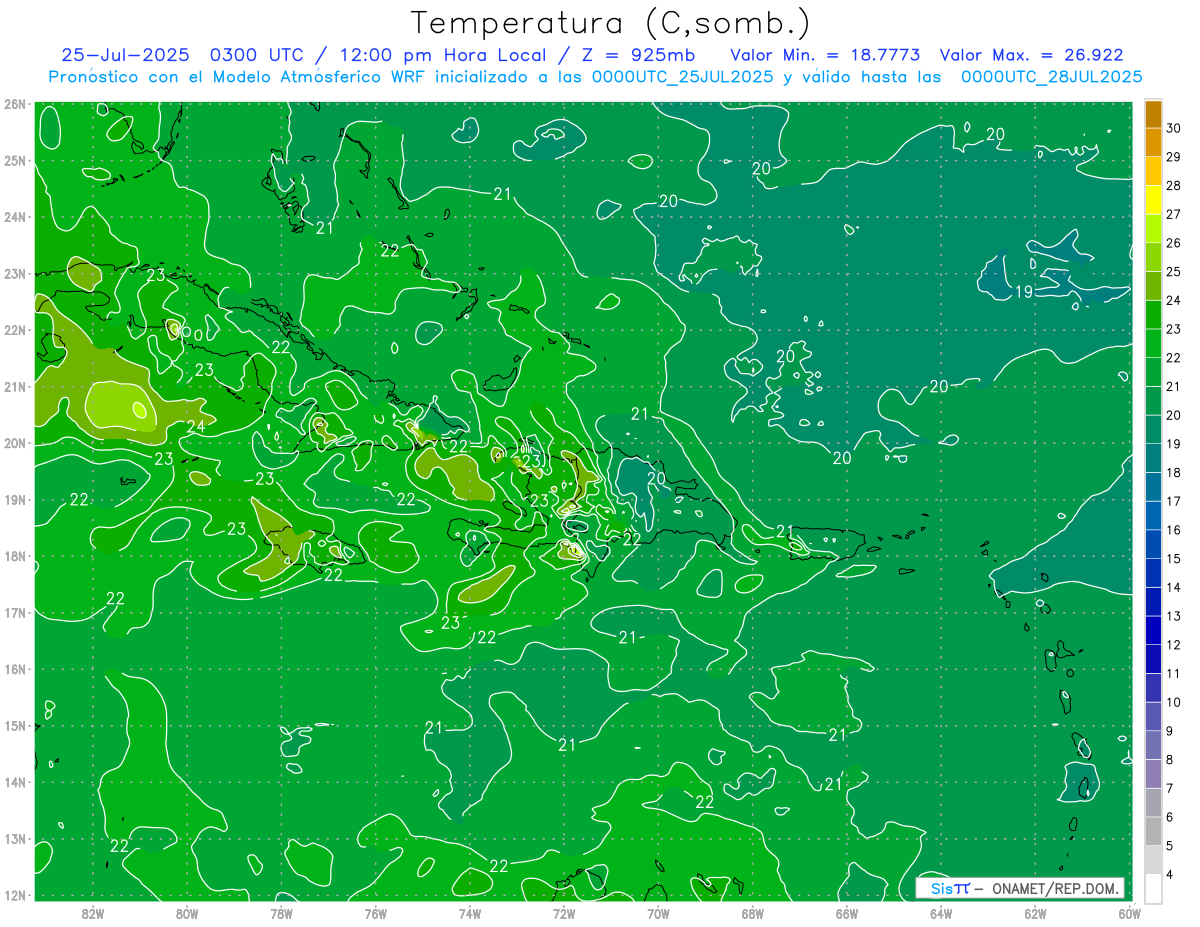
Task: Click the legend color between 8 and 9
Action: [1154, 745]
